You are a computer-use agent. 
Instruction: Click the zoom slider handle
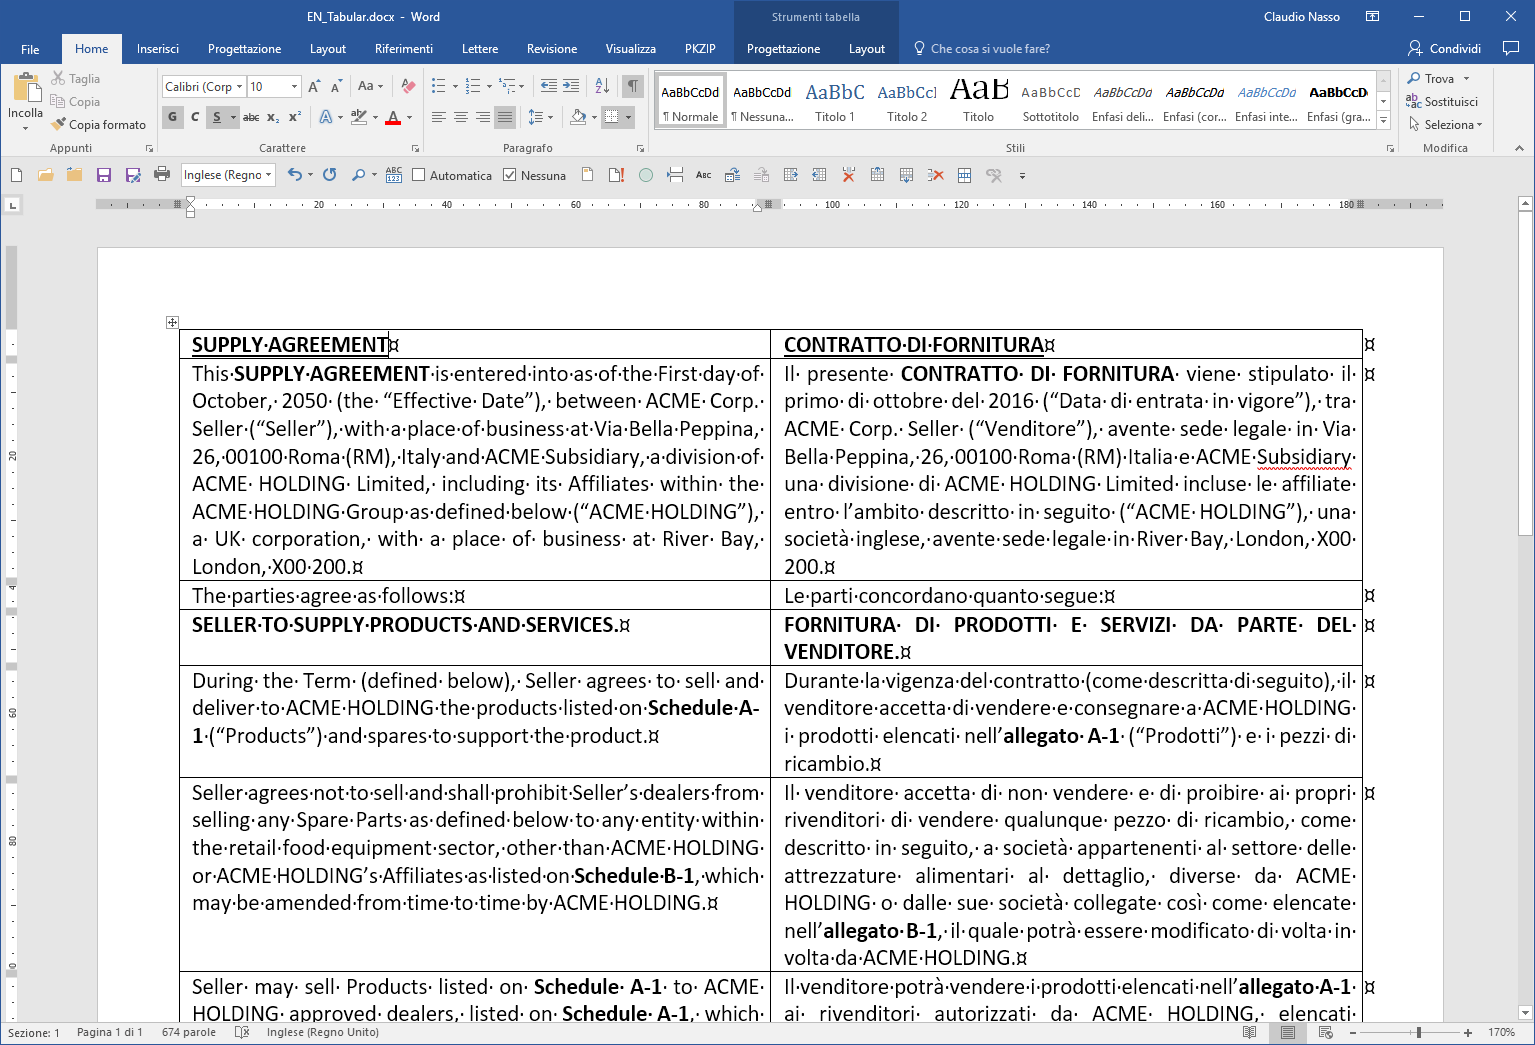[x=1418, y=1032]
